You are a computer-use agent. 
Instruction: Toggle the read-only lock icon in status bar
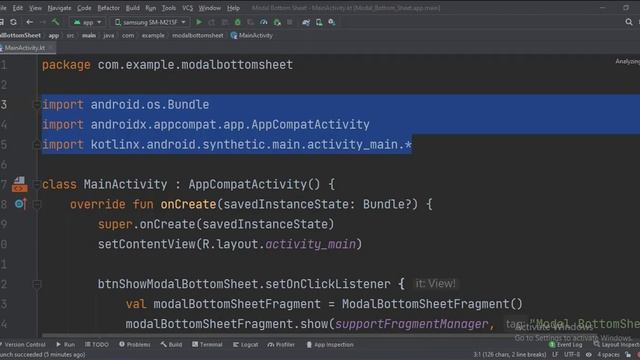(628, 355)
